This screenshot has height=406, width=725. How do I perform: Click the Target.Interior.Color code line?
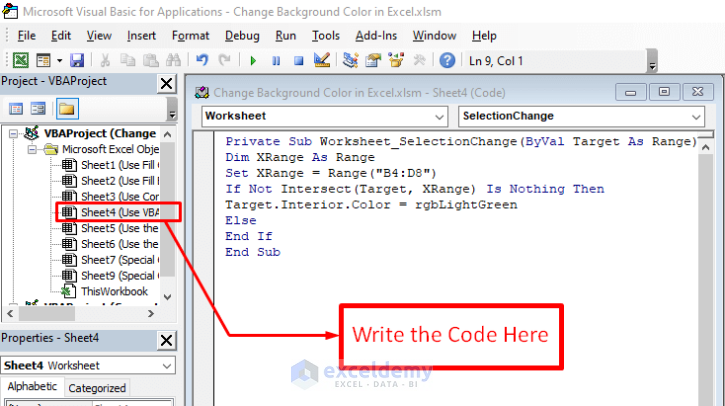371,204
